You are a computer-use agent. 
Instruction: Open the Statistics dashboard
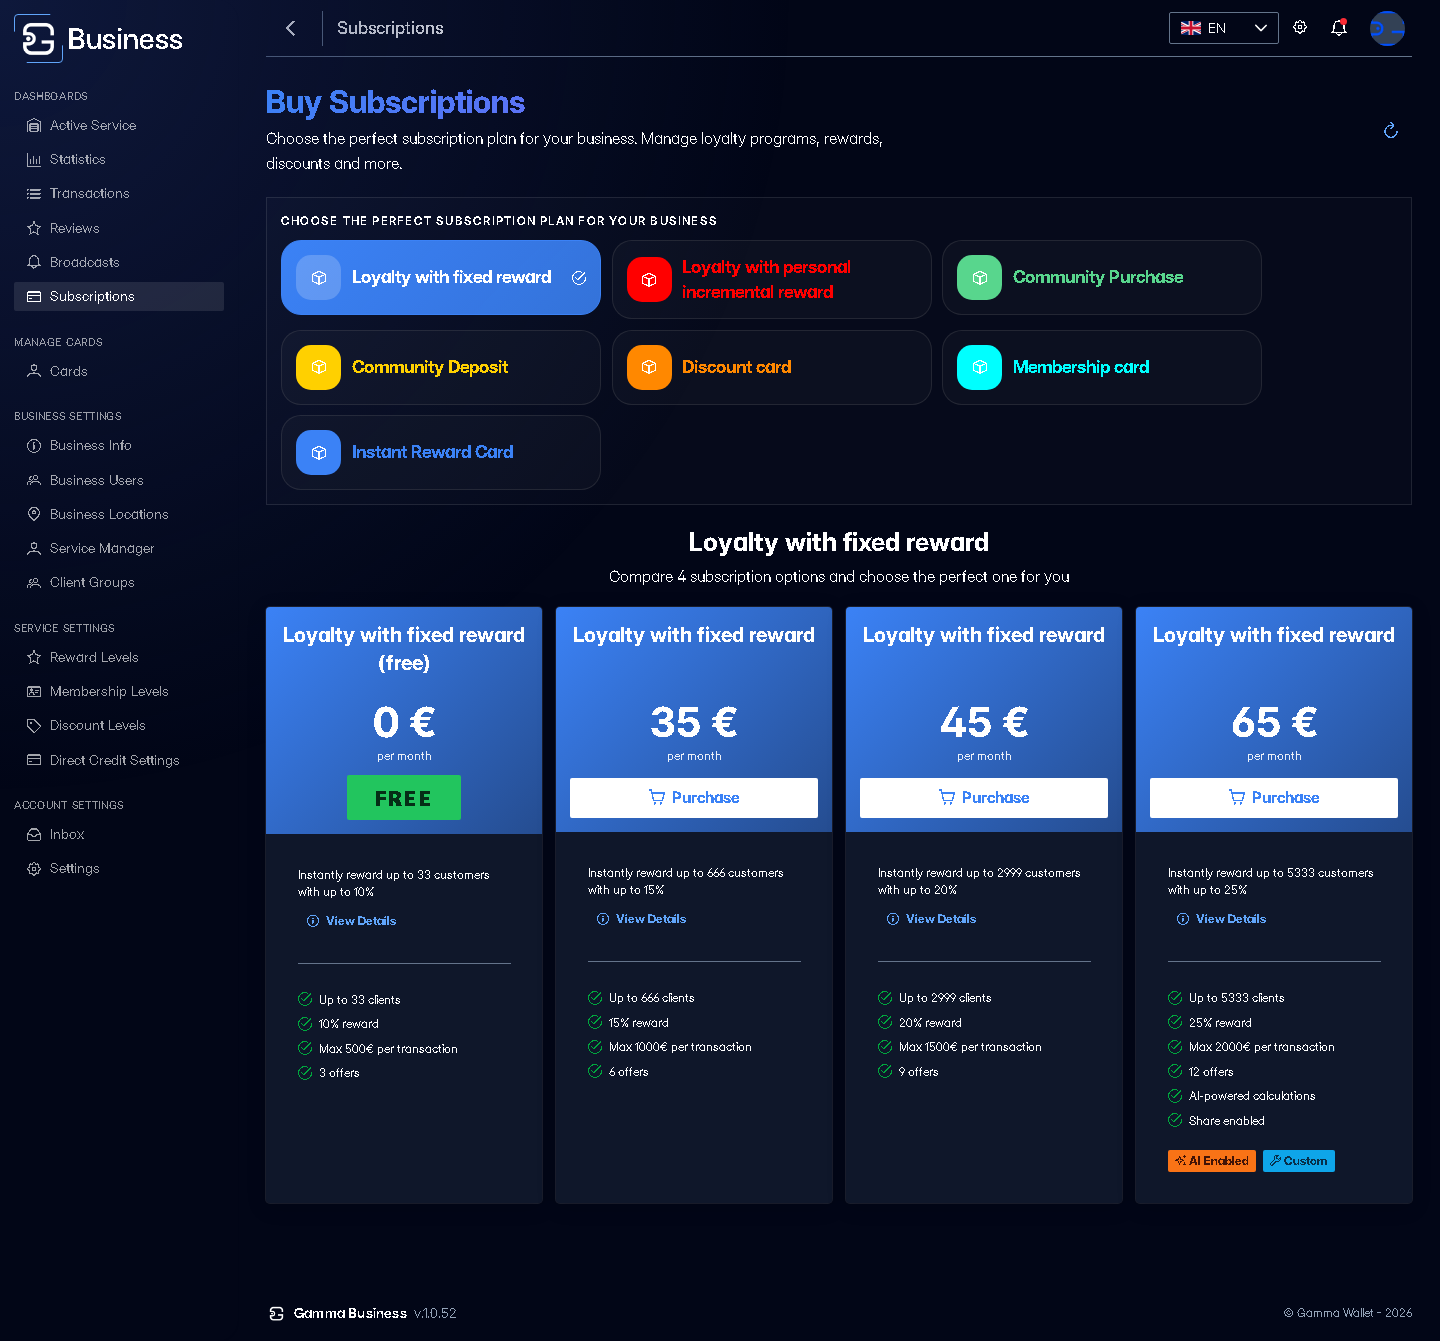click(119, 159)
